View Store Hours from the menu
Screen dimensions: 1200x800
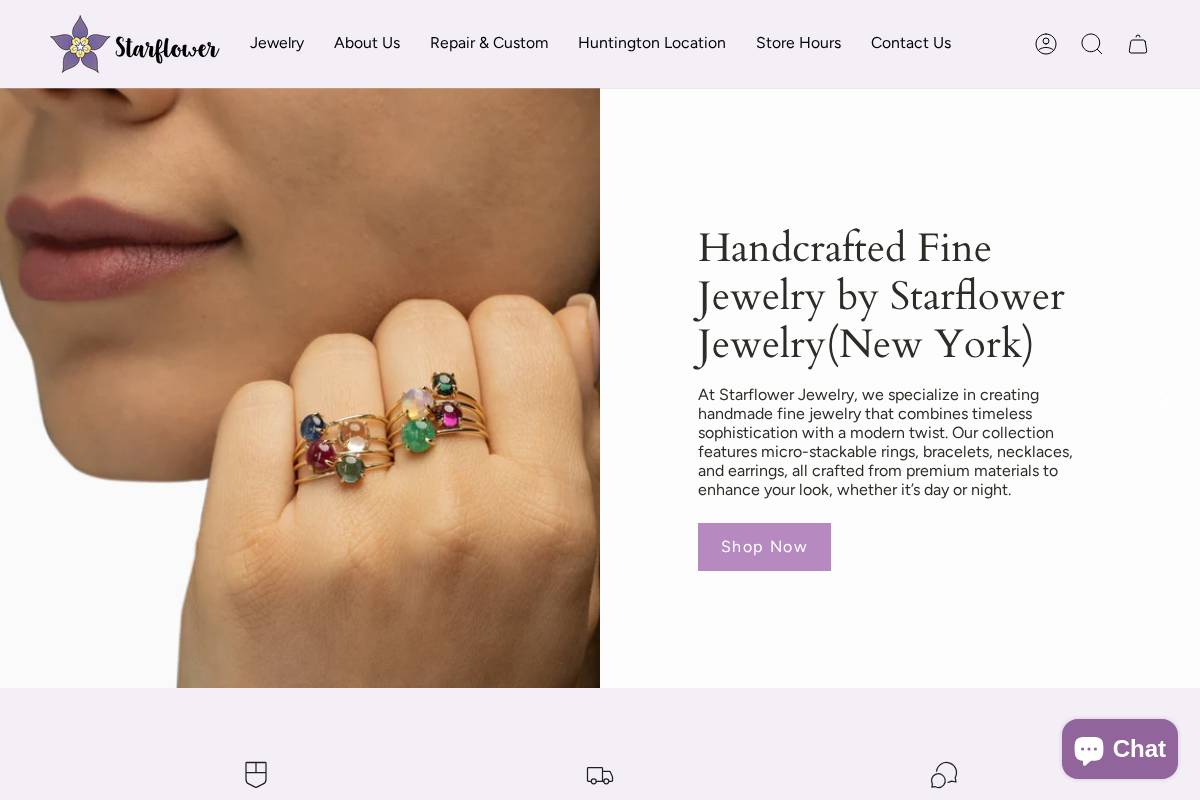799,43
